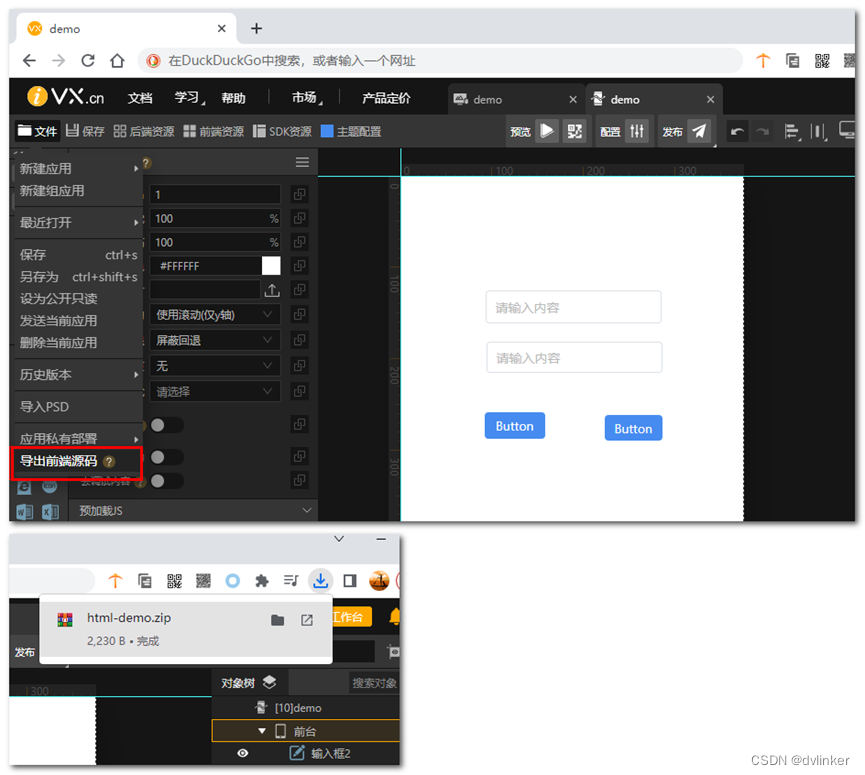Open the 文件 menu
865x775 pixels.
tap(37, 131)
